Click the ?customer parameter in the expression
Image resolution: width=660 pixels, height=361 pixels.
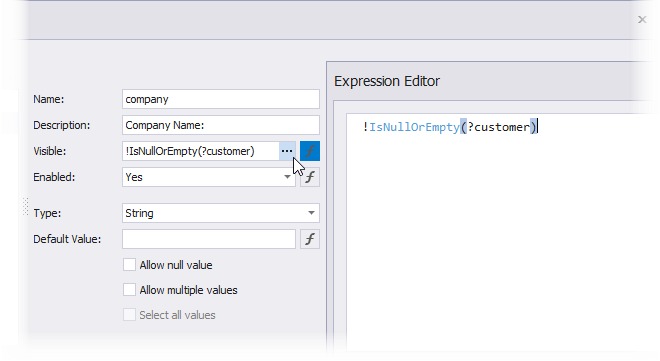(498, 127)
